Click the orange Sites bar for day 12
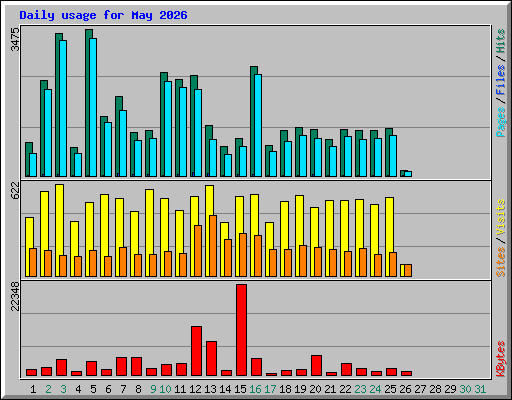The image size is (512, 400). (x=198, y=251)
